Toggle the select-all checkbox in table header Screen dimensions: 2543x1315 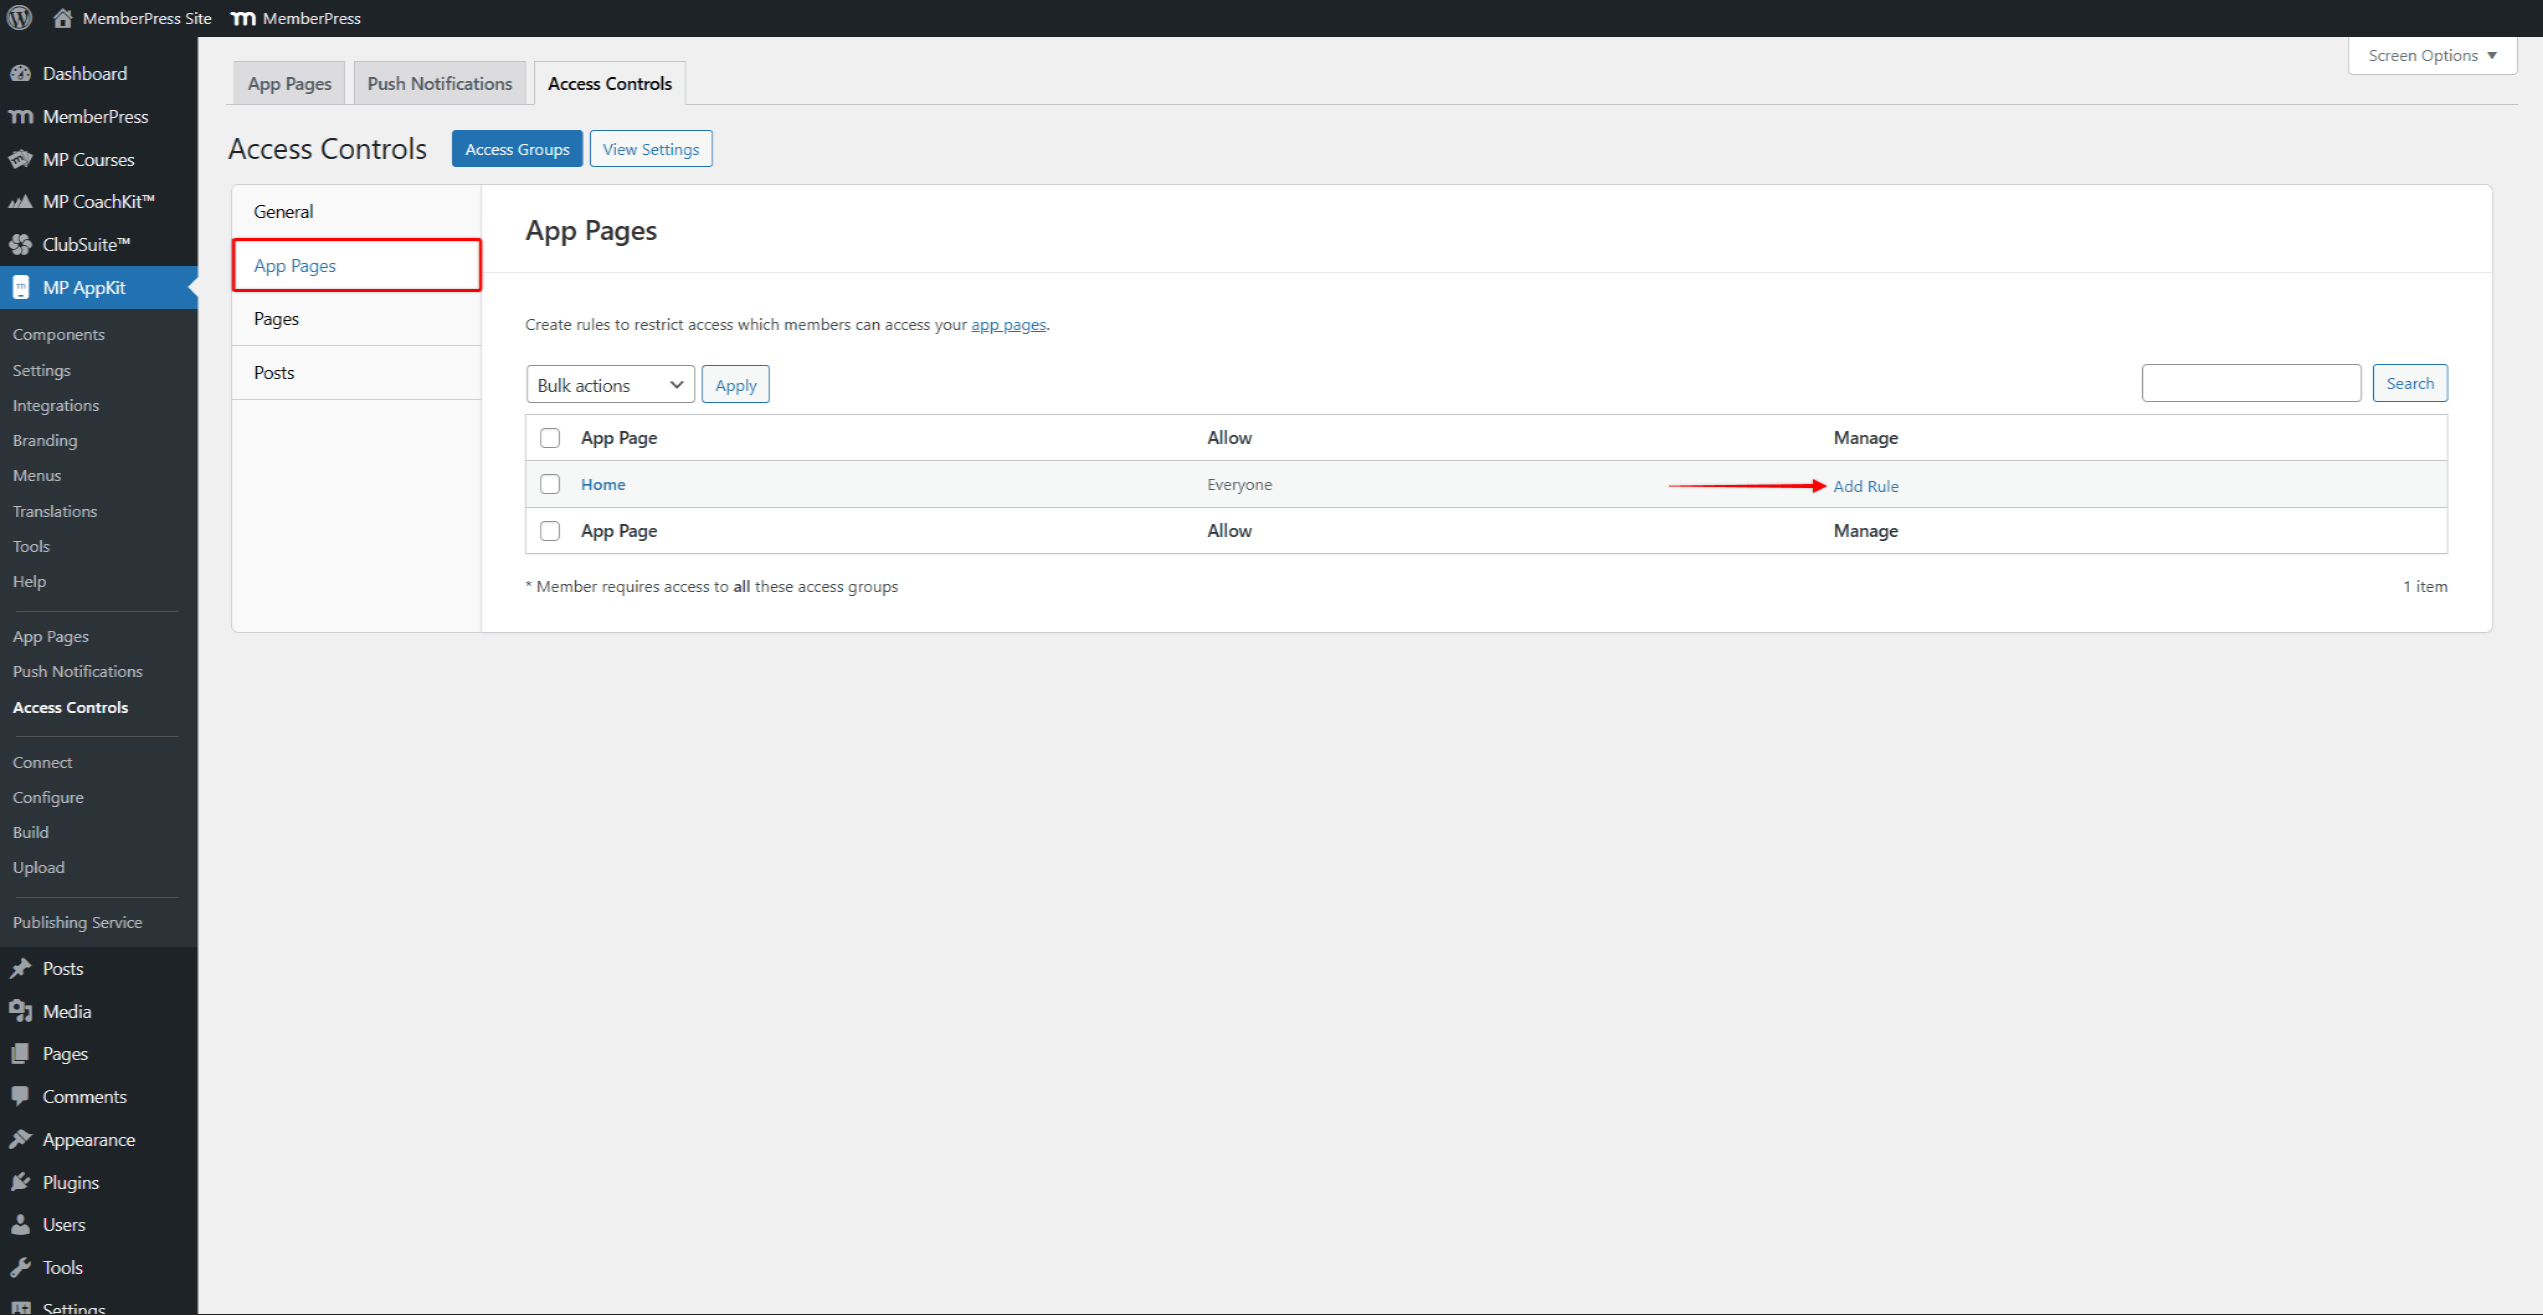[550, 438]
